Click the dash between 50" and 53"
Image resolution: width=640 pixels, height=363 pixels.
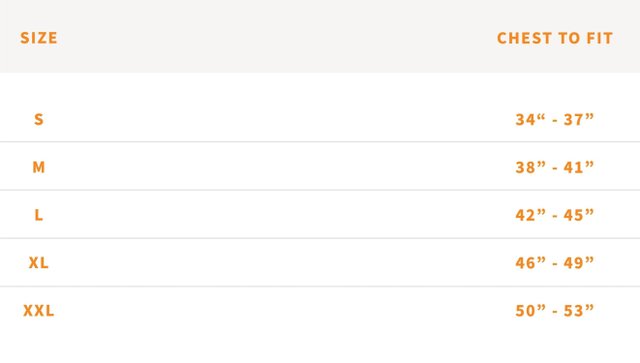(555, 312)
